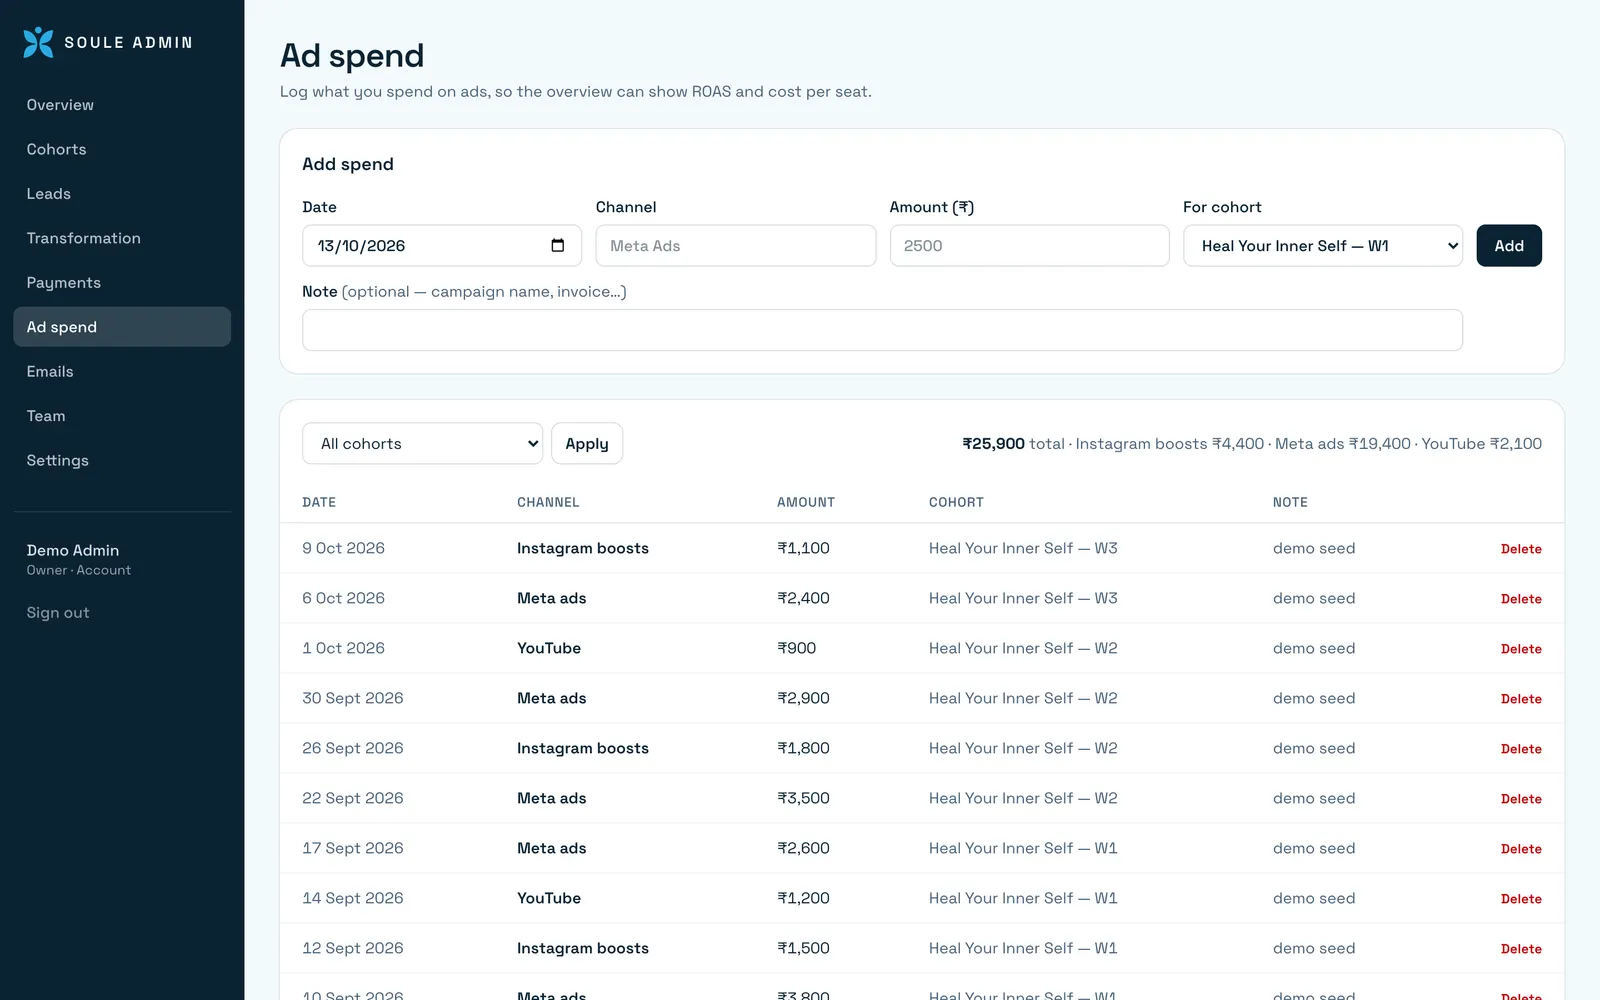
Task: Click the ₹25,900 total amount
Action: point(993,444)
